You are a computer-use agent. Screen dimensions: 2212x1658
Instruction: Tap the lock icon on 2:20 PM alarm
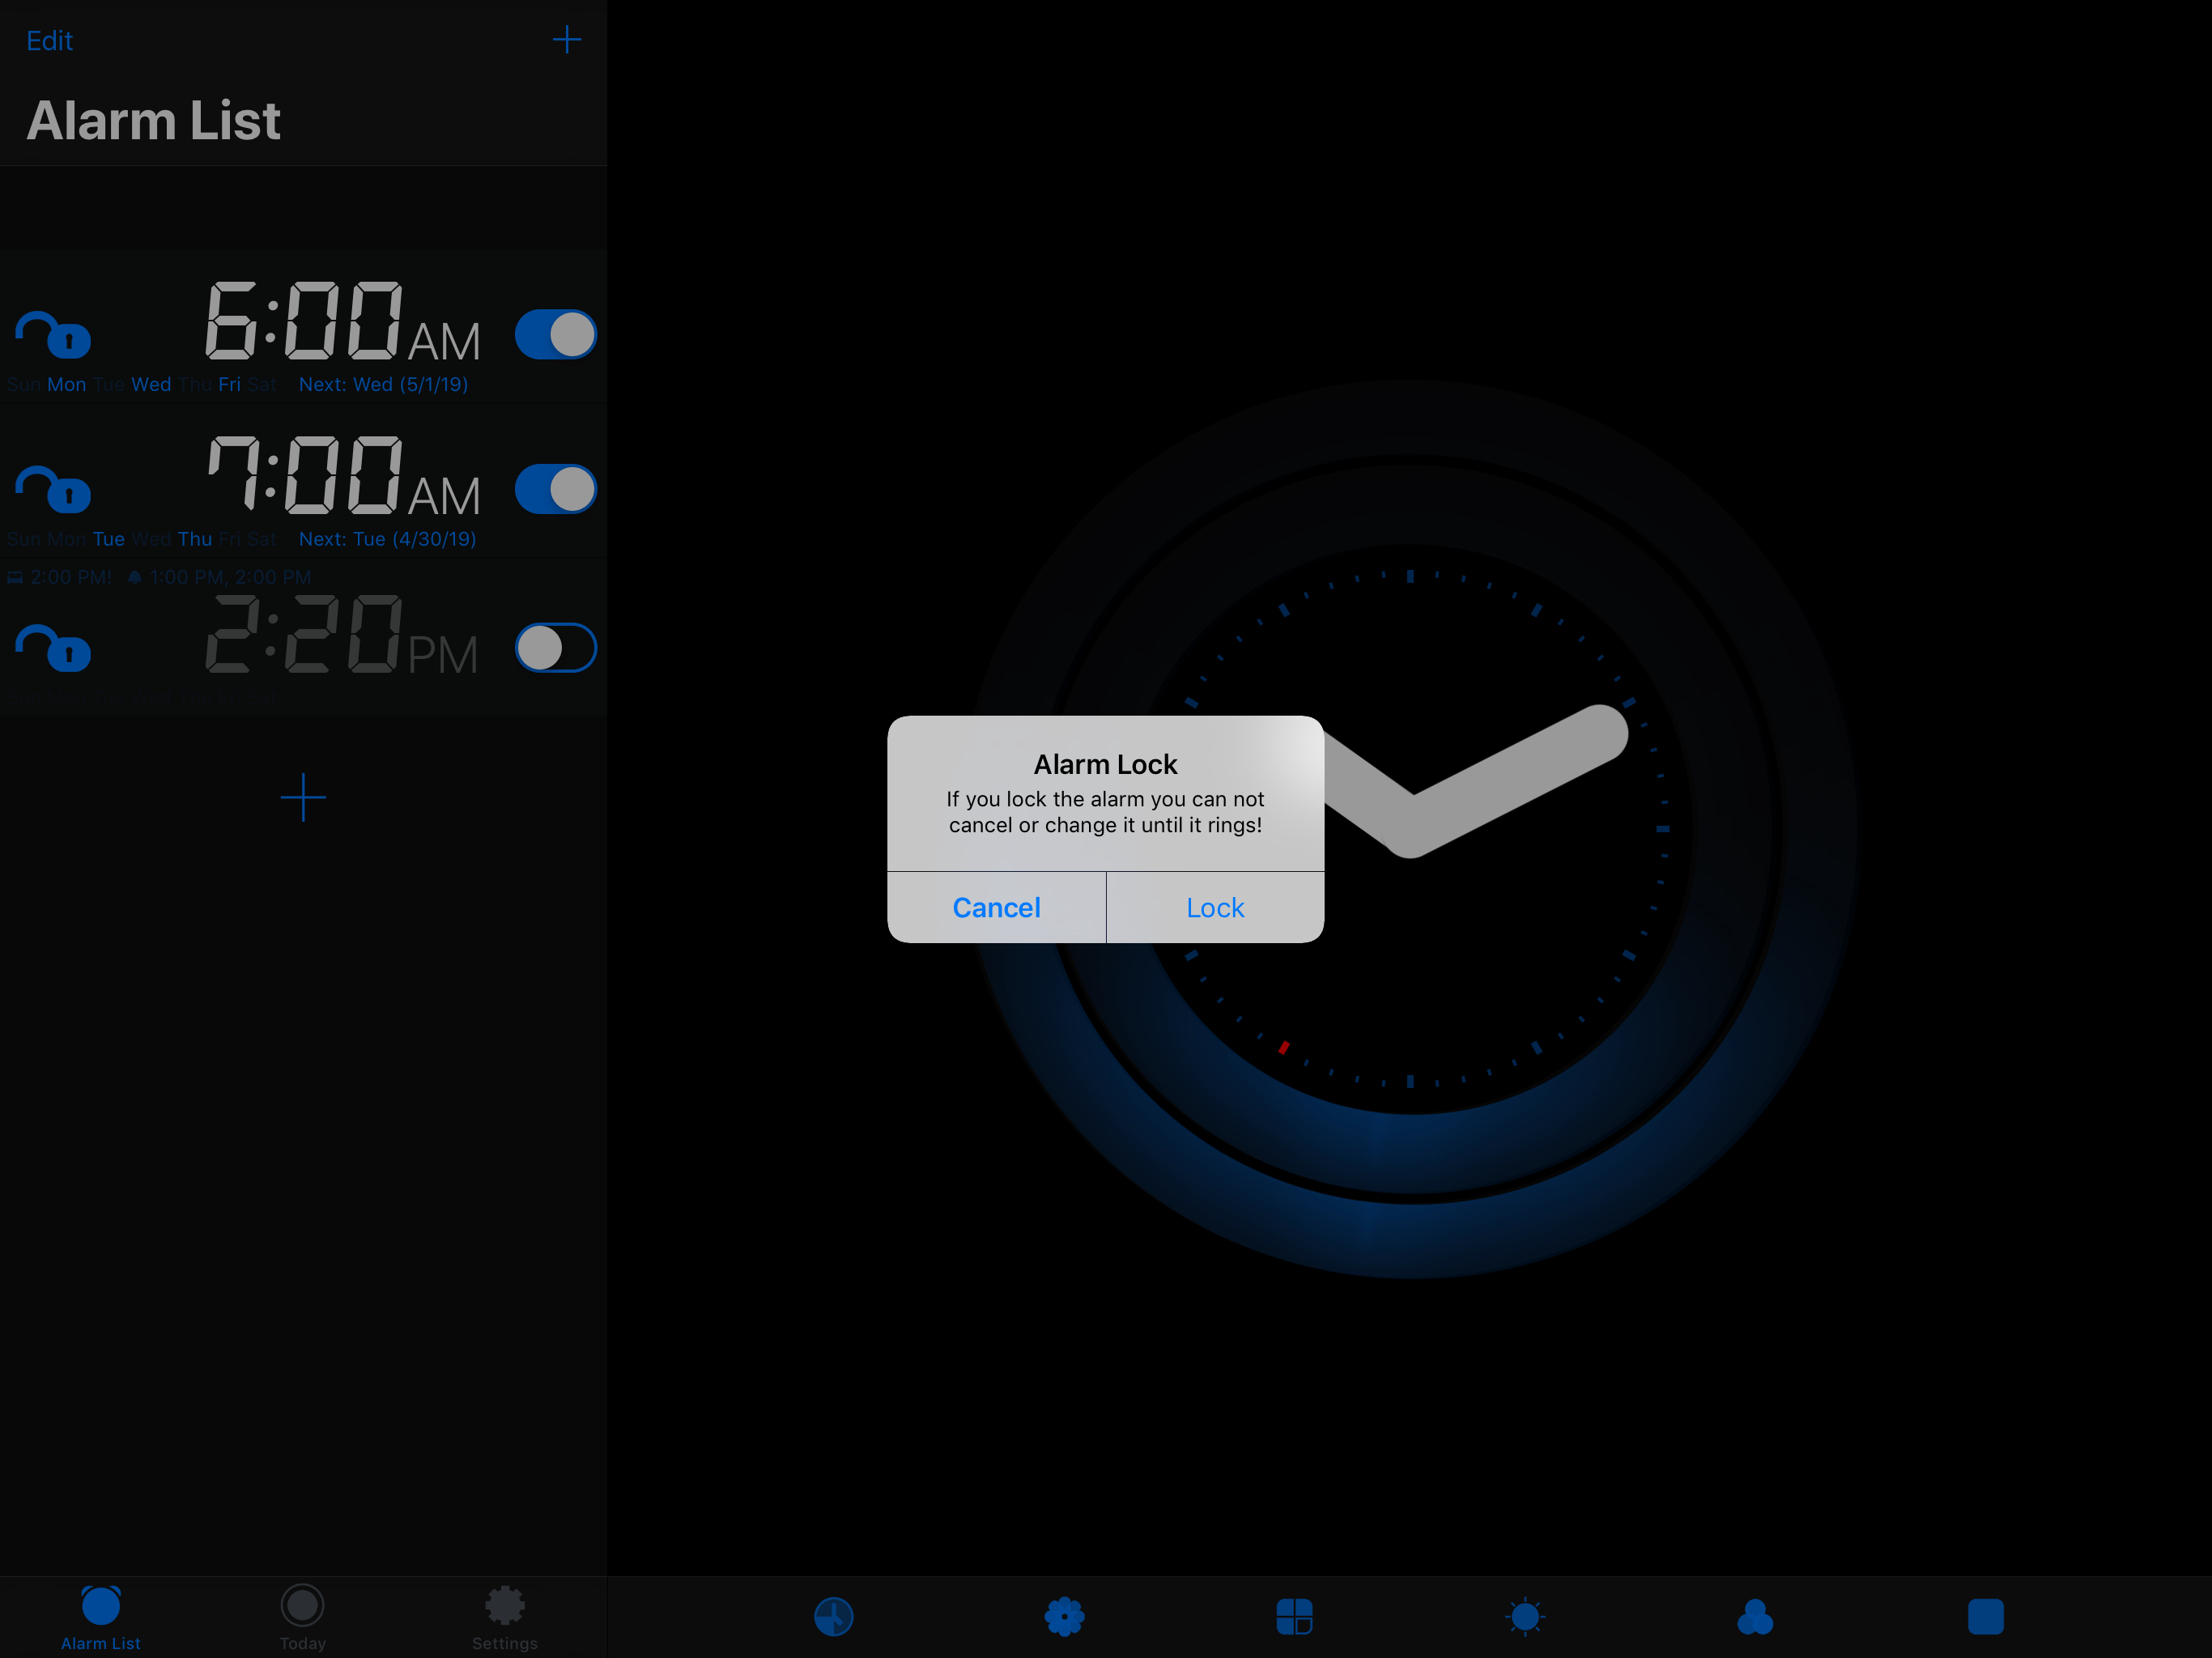pyautogui.click(x=54, y=648)
